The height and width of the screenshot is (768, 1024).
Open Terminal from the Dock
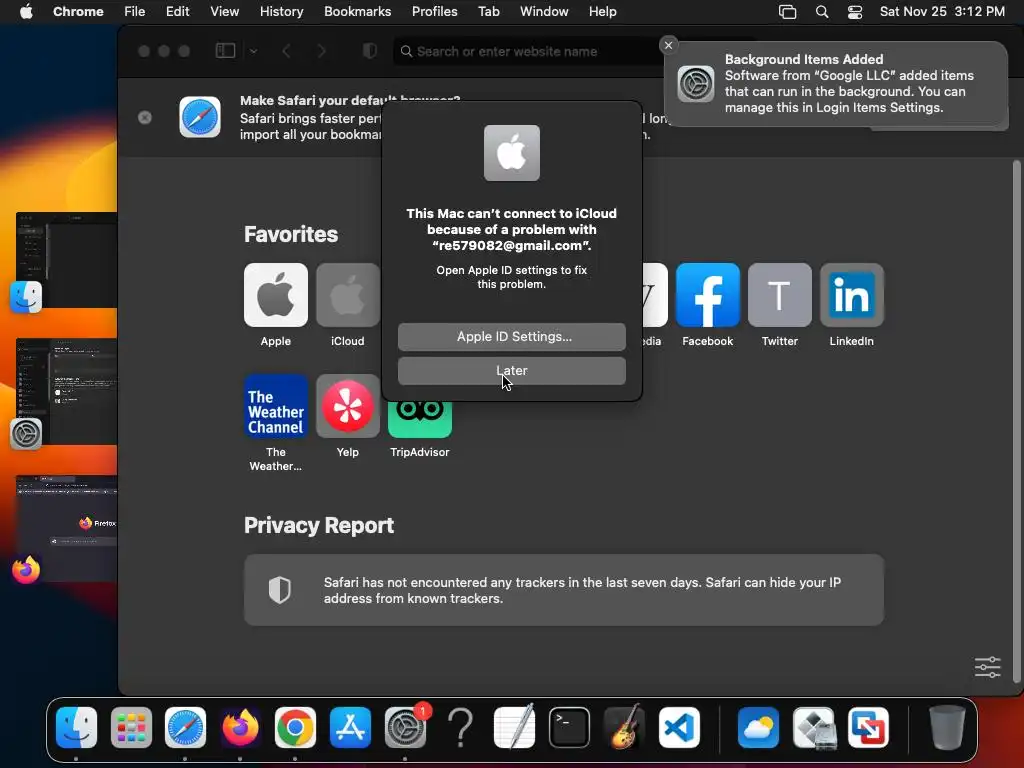pyautogui.click(x=569, y=727)
